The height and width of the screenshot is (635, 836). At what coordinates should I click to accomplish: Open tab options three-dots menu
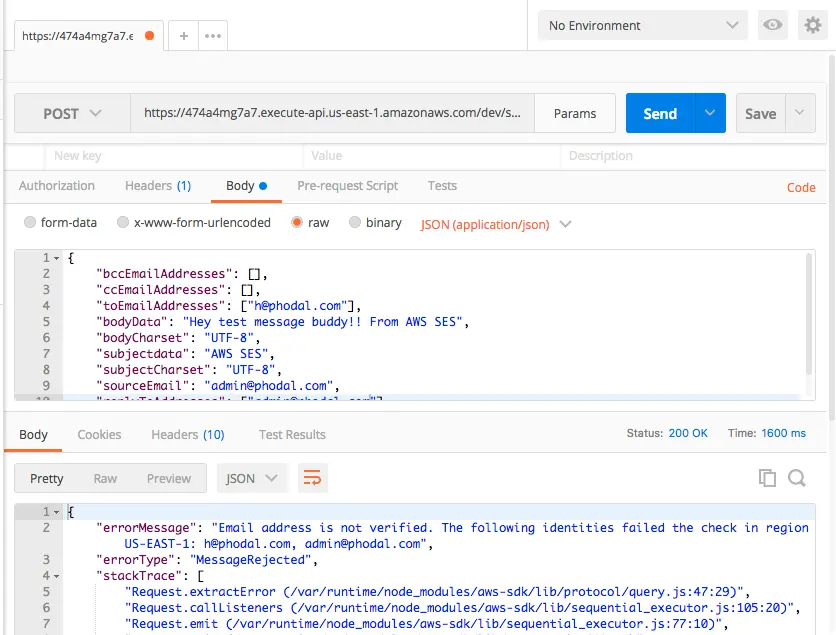coord(213,36)
